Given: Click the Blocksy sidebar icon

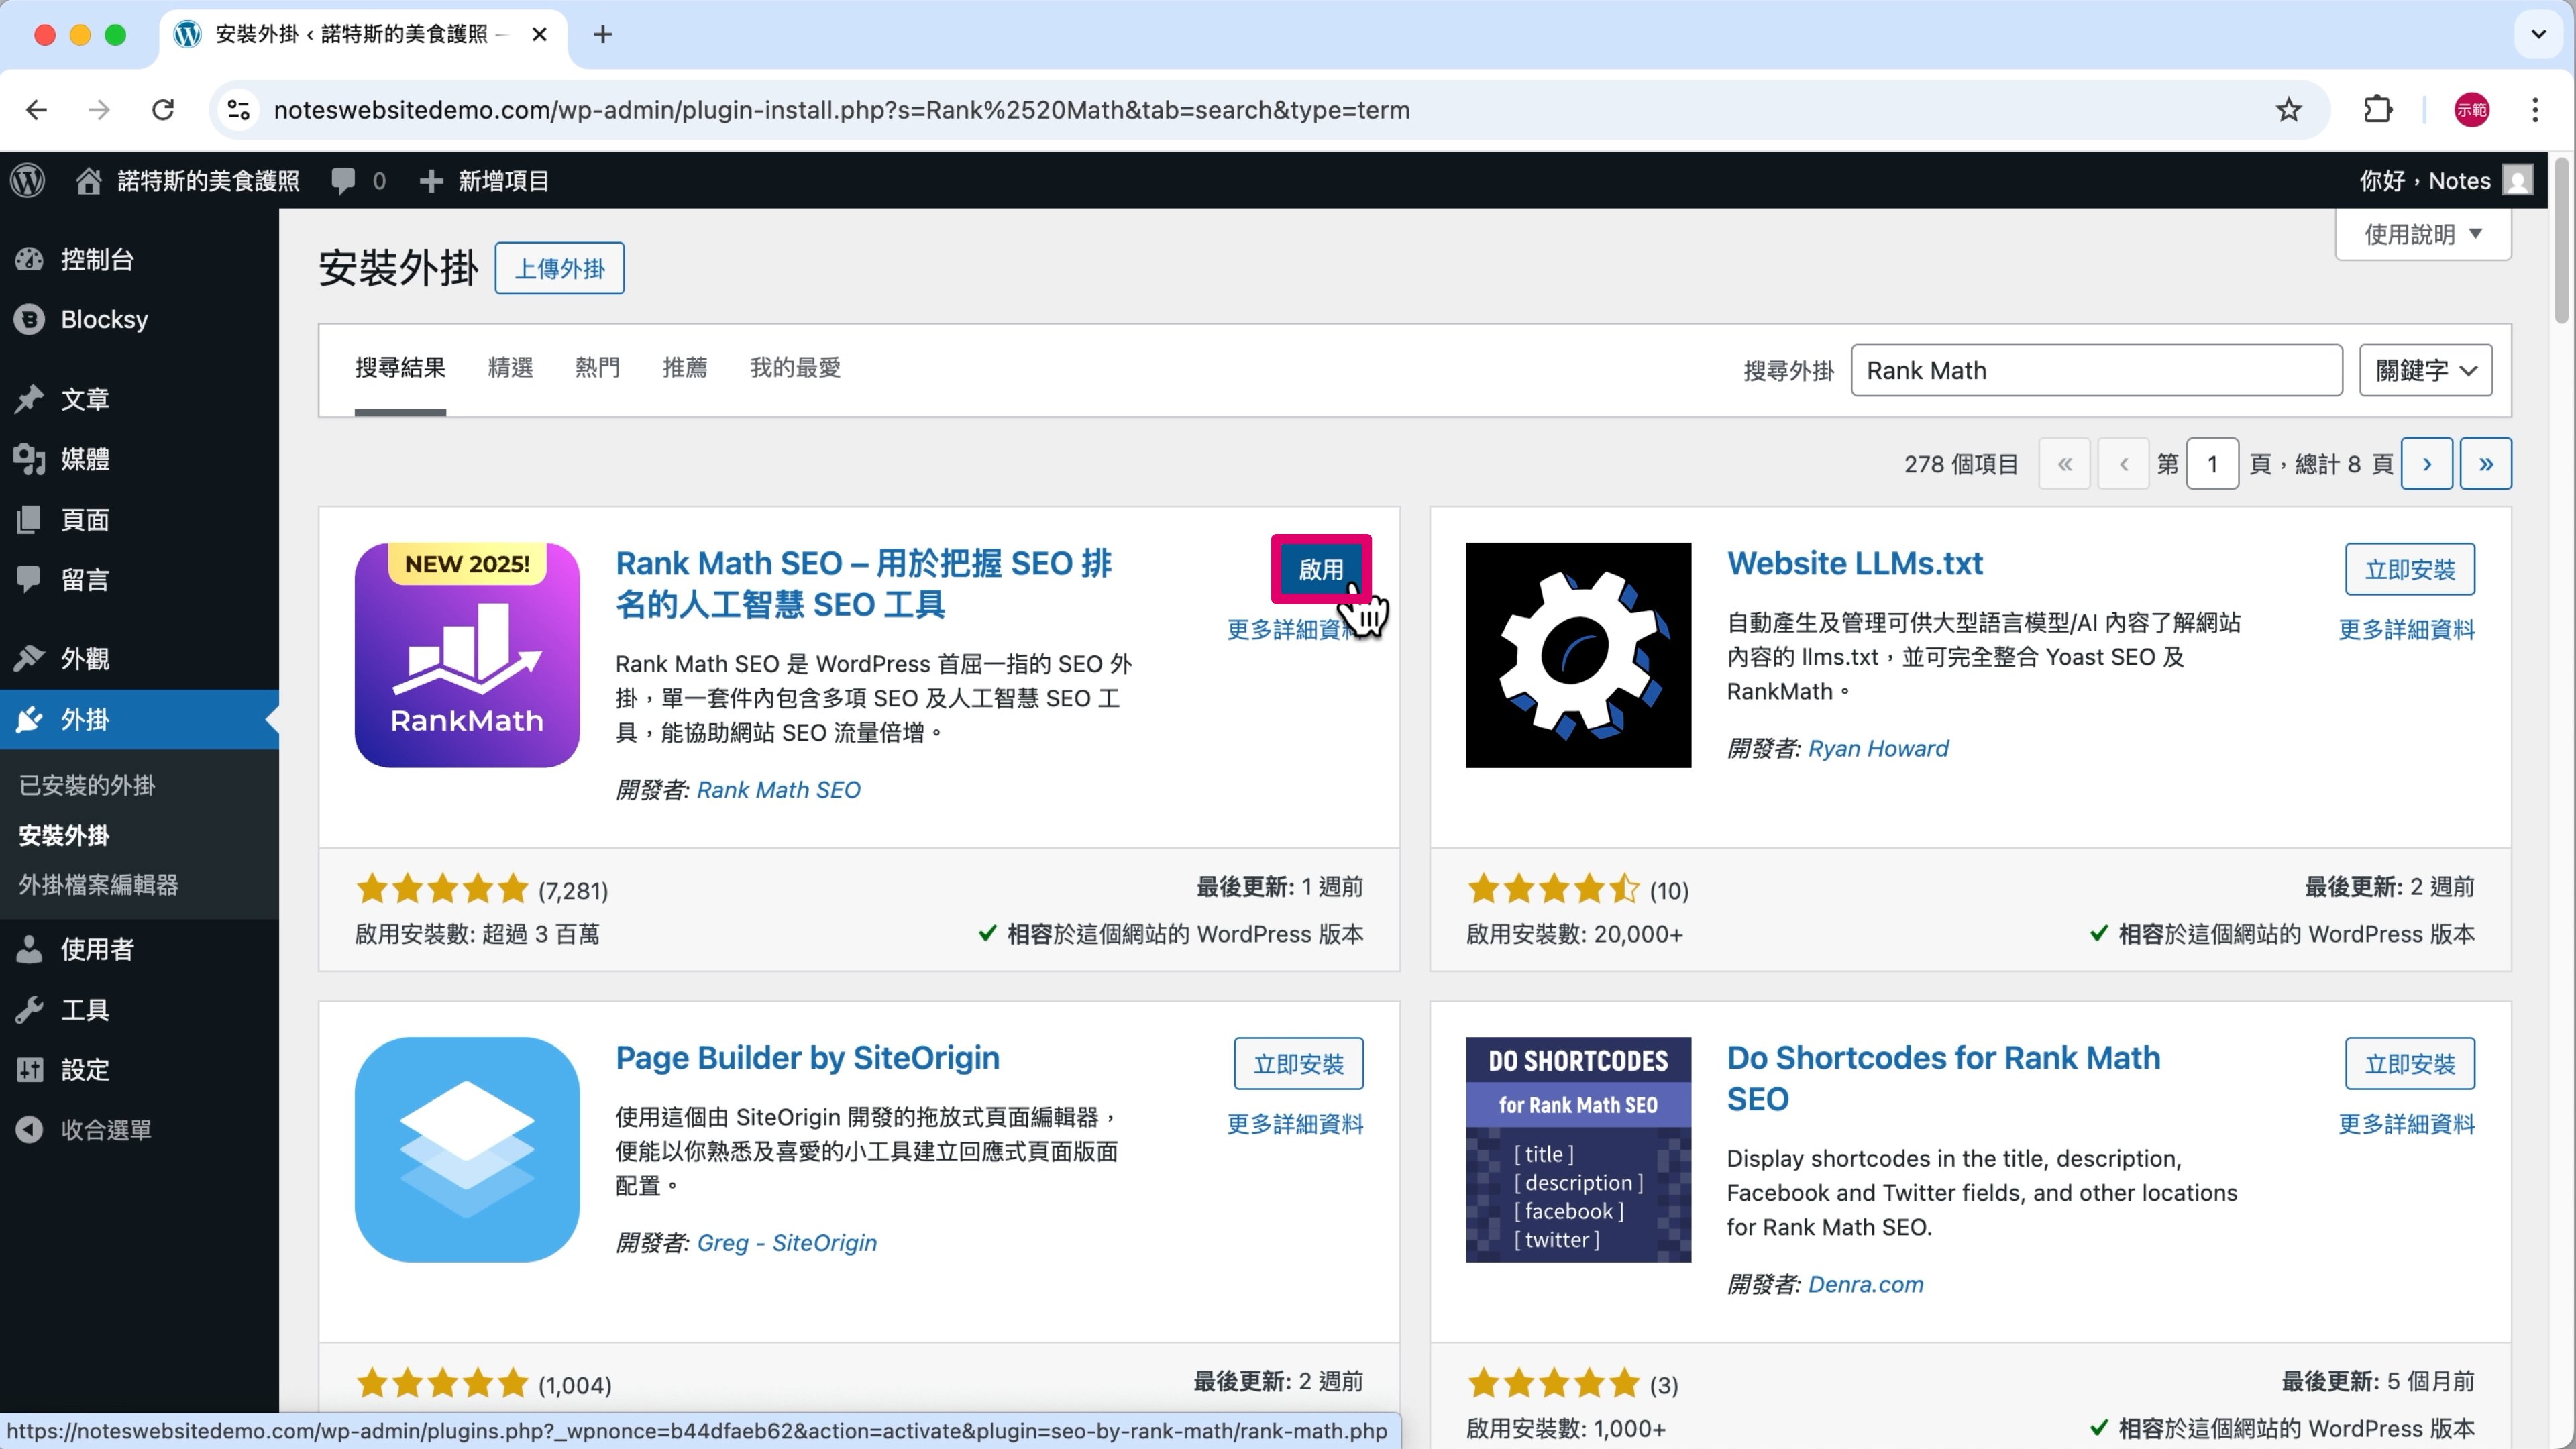Looking at the screenshot, I should tap(29, 319).
